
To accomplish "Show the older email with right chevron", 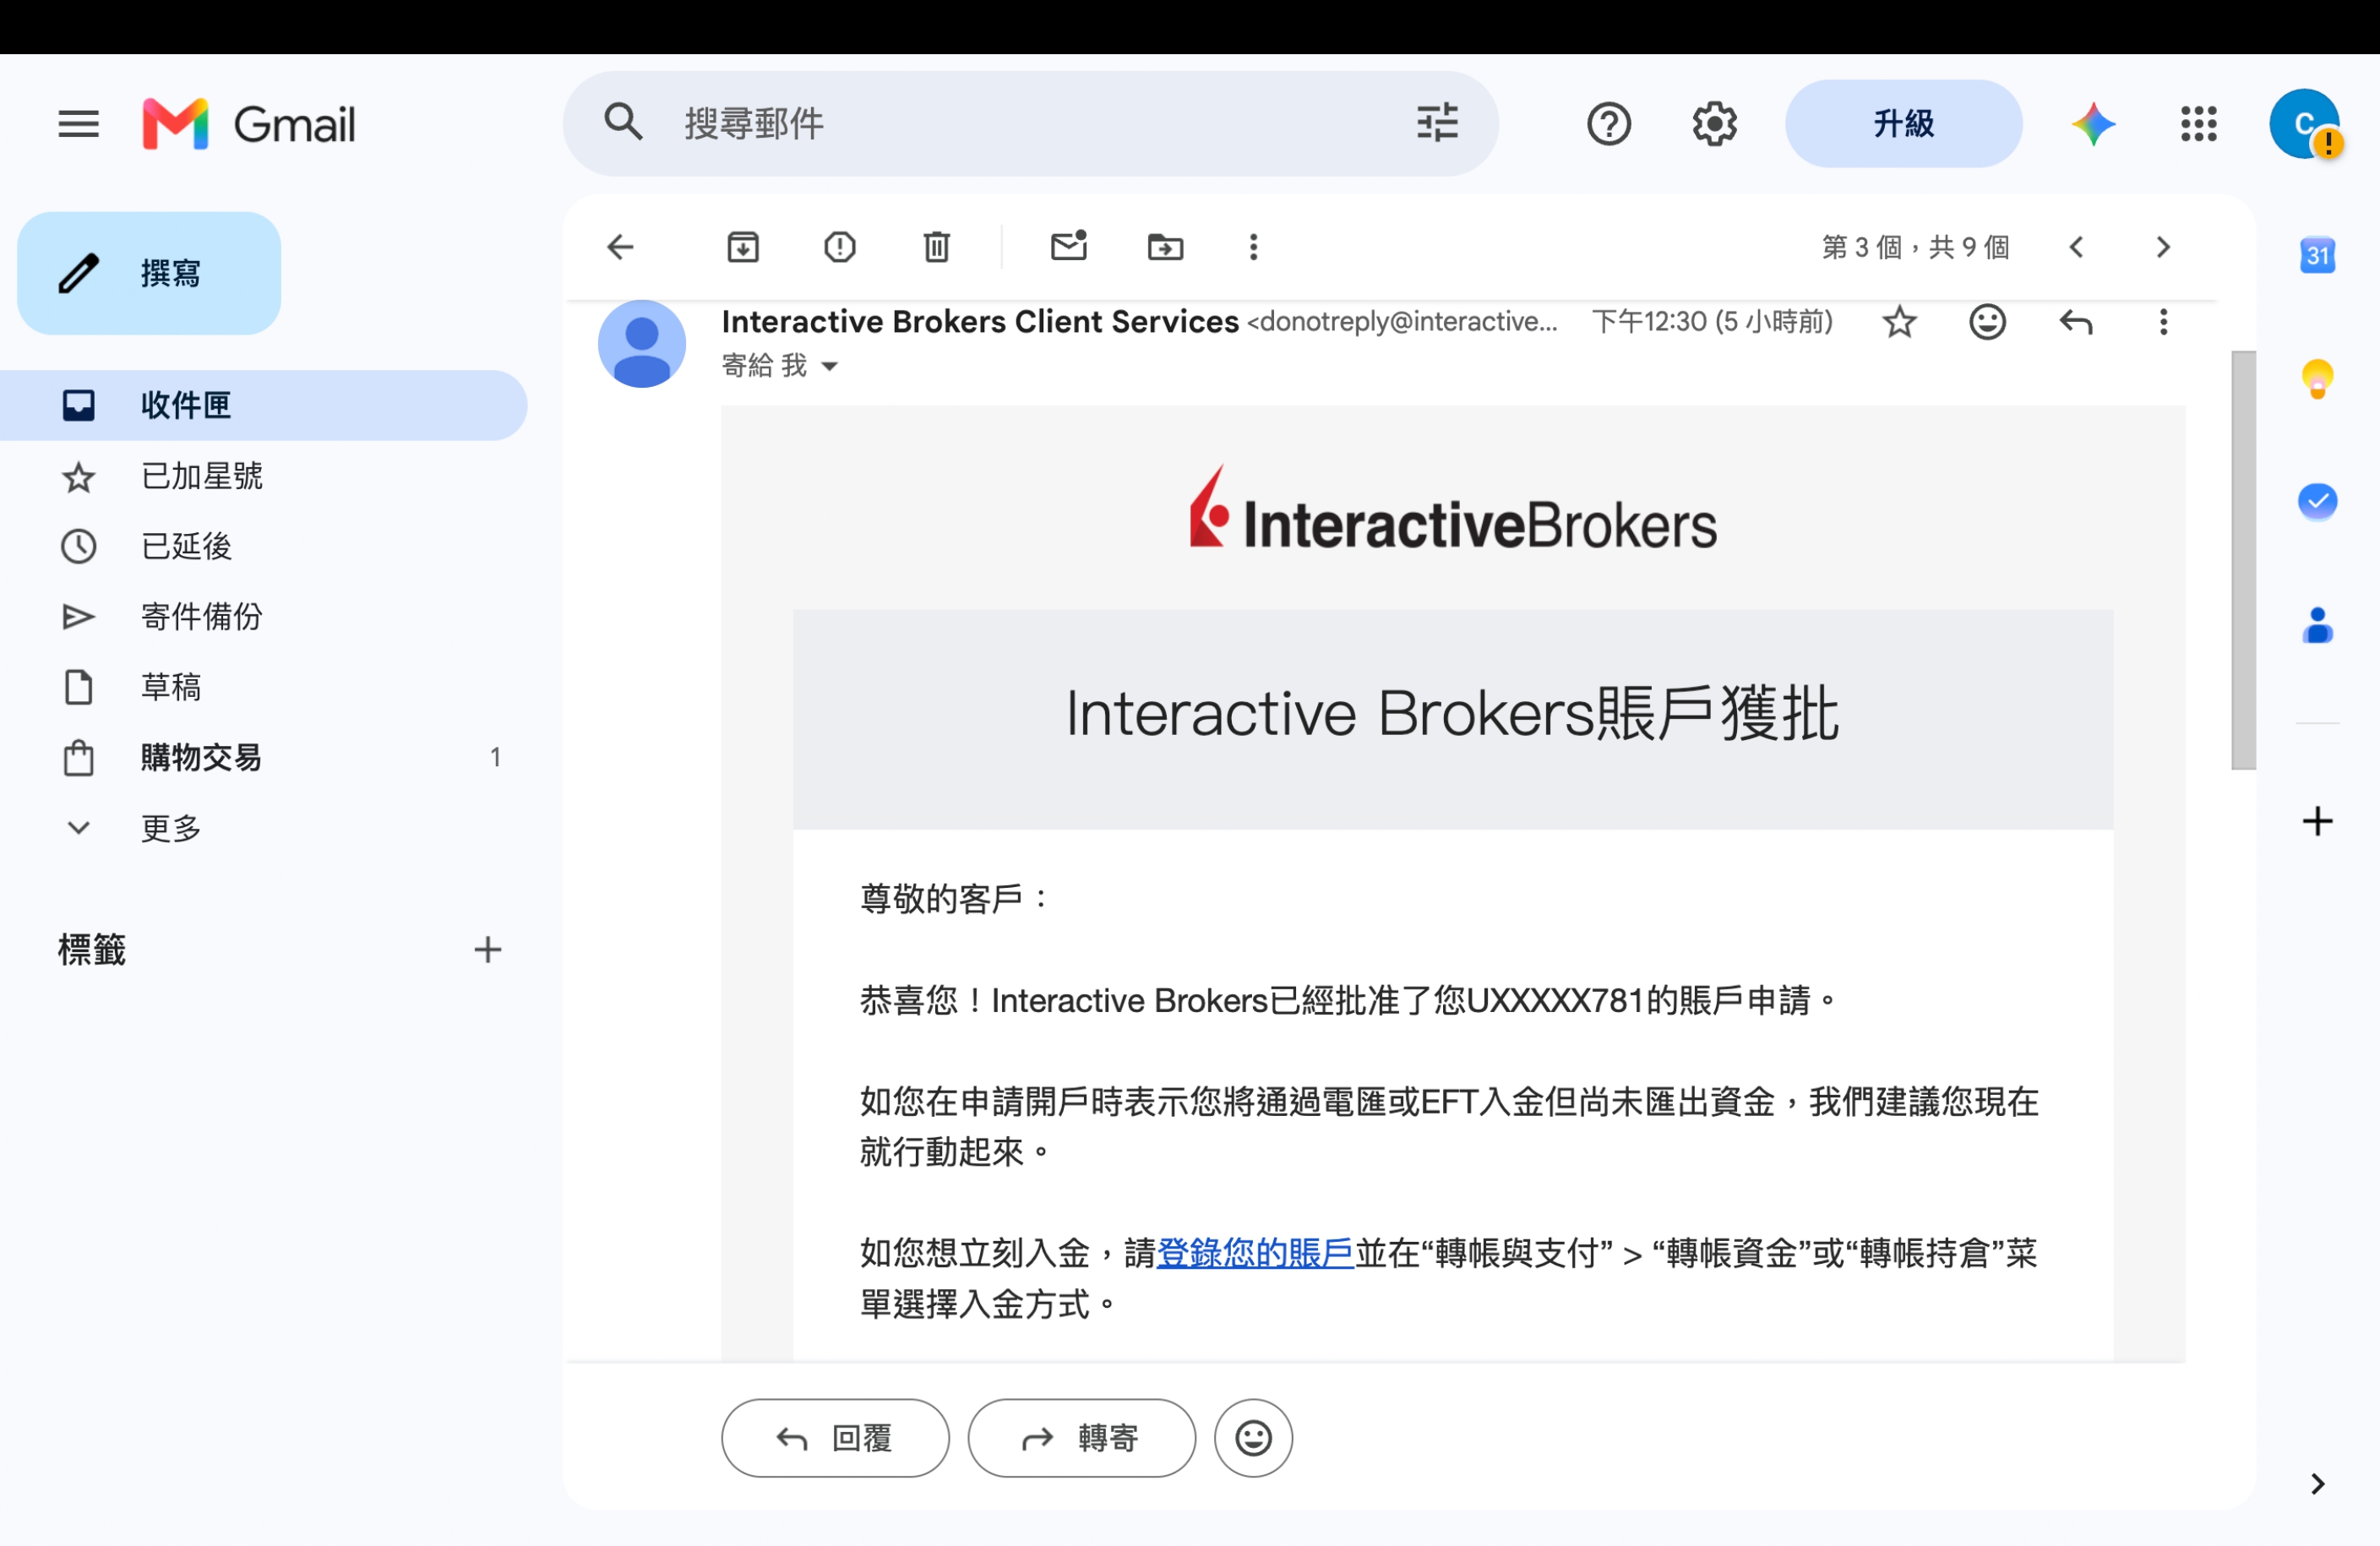I will pyautogui.click(x=2163, y=247).
